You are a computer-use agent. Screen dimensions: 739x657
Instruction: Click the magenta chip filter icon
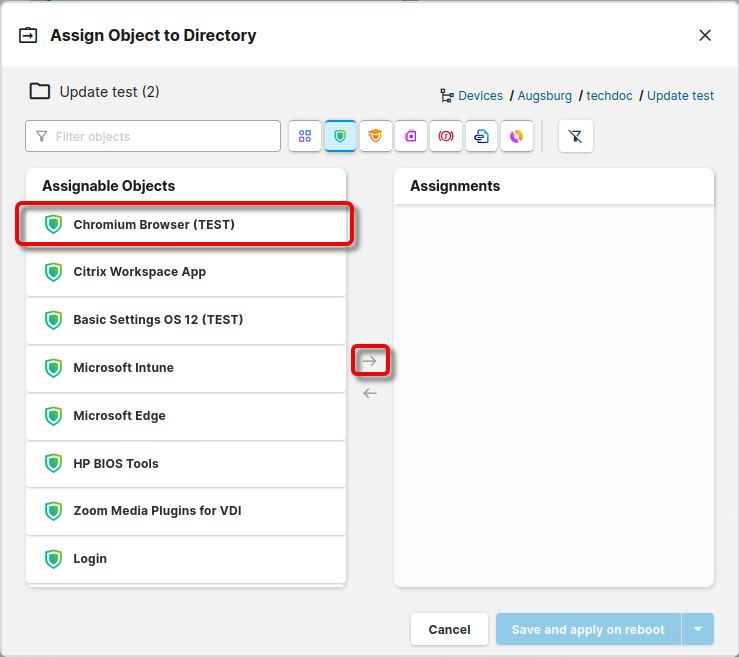pos(411,136)
